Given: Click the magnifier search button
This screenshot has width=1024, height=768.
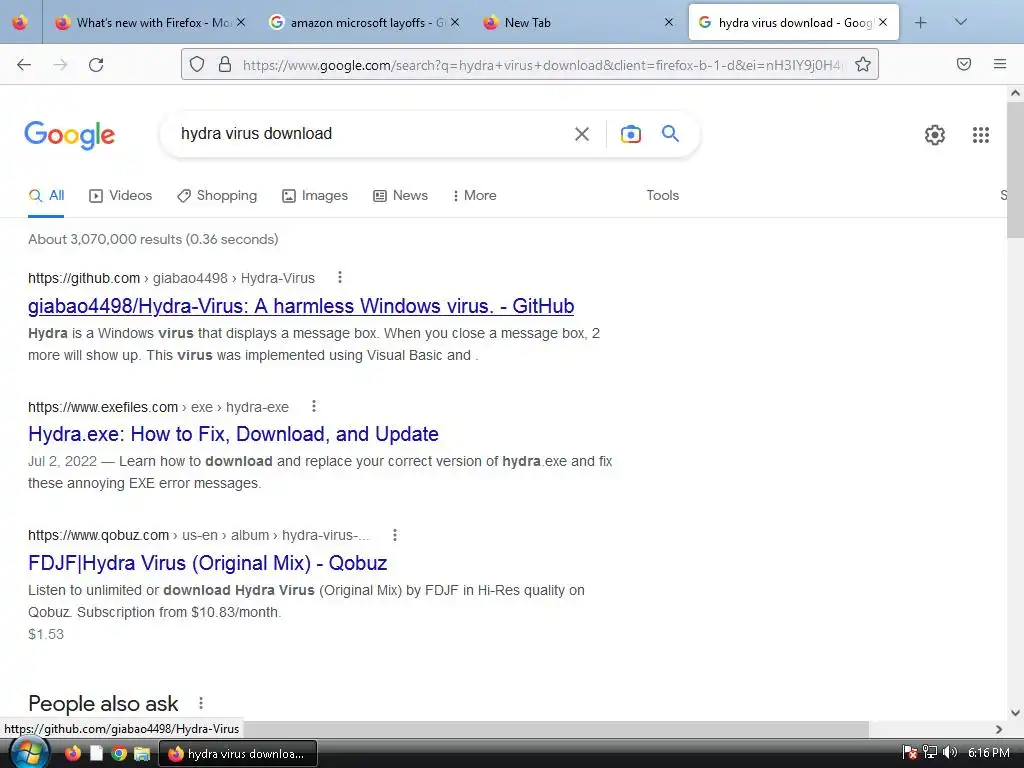Looking at the screenshot, I should click(670, 134).
